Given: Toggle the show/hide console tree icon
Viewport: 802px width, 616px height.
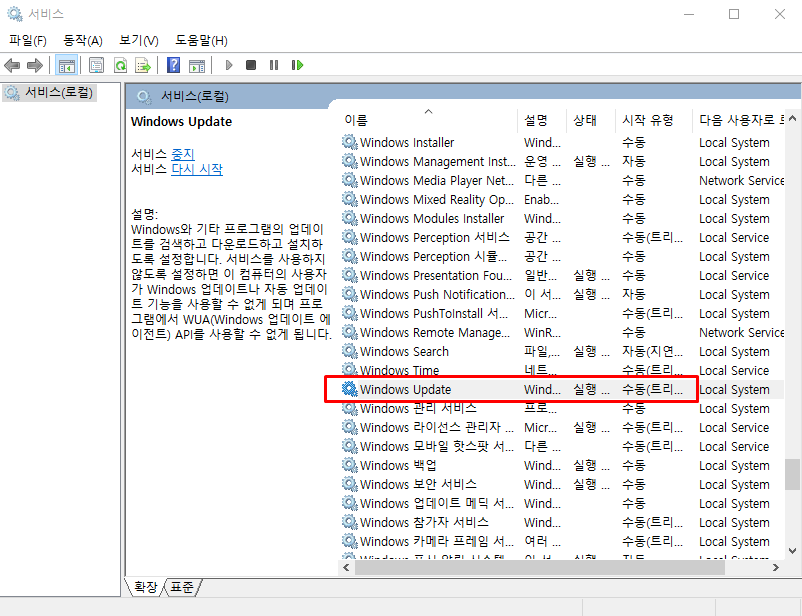Looking at the screenshot, I should tap(66, 65).
